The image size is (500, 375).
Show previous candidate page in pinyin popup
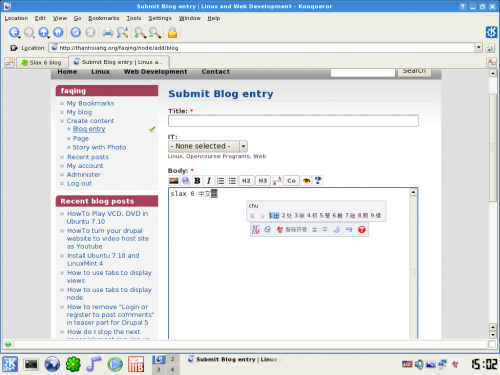pyautogui.click(x=252, y=216)
